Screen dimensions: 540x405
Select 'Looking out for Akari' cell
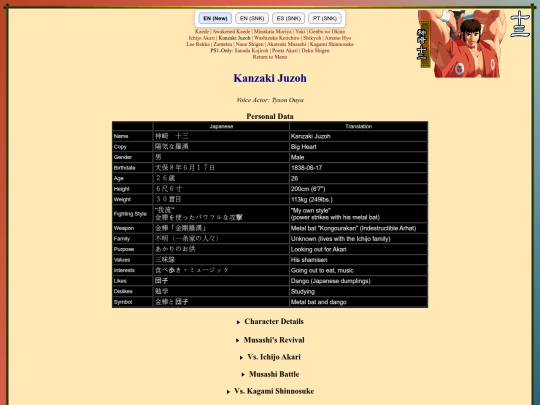[x=358, y=249]
